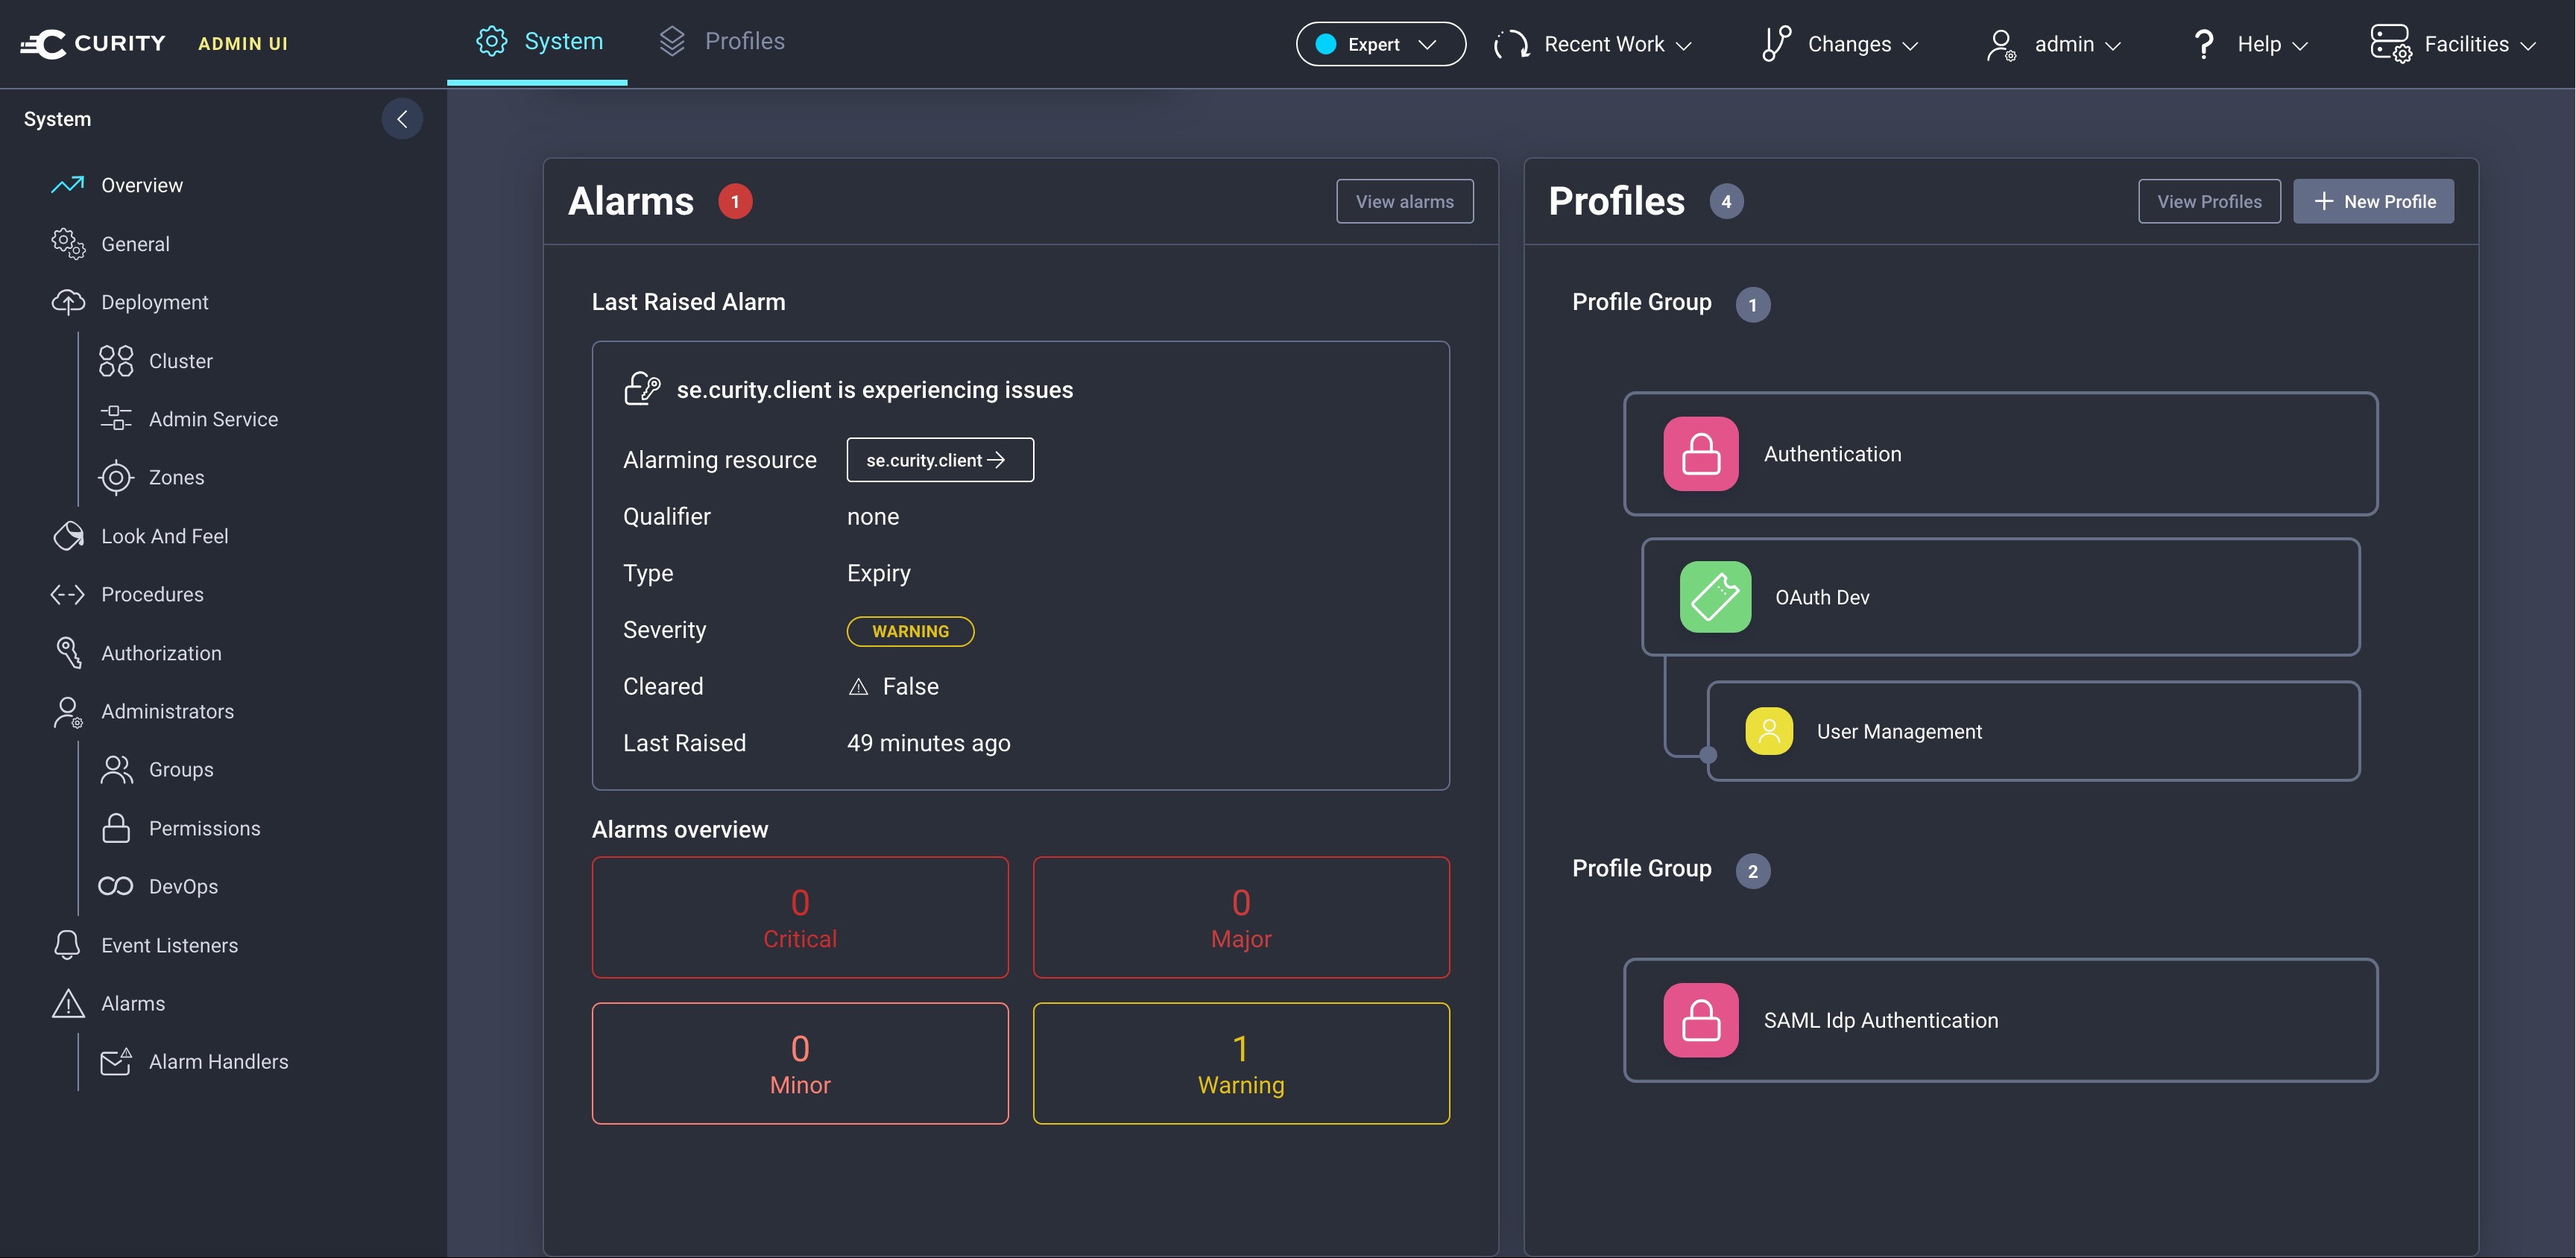This screenshot has width=2576, height=1258.
Task: Open the Changes dropdown menu
Action: (x=1840, y=44)
